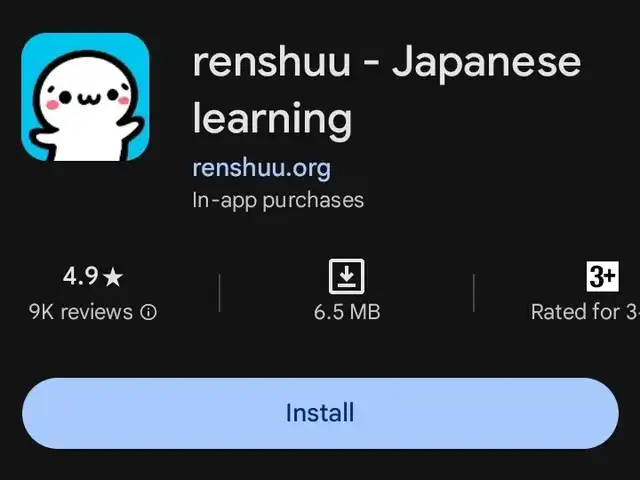The image size is (640, 480).
Task: Click the divider between reviews and download size
Action: coord(220,293)
